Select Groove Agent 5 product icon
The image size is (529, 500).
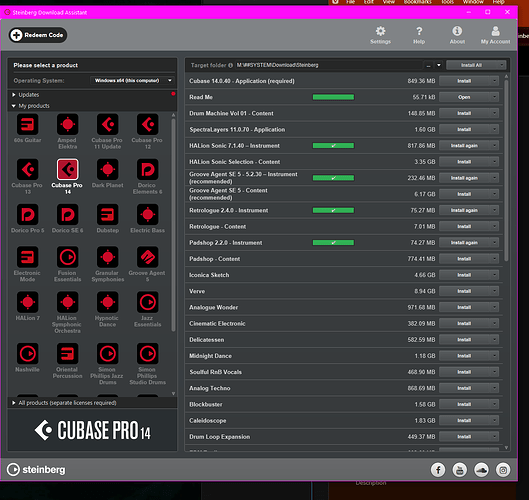coord(147,257)
